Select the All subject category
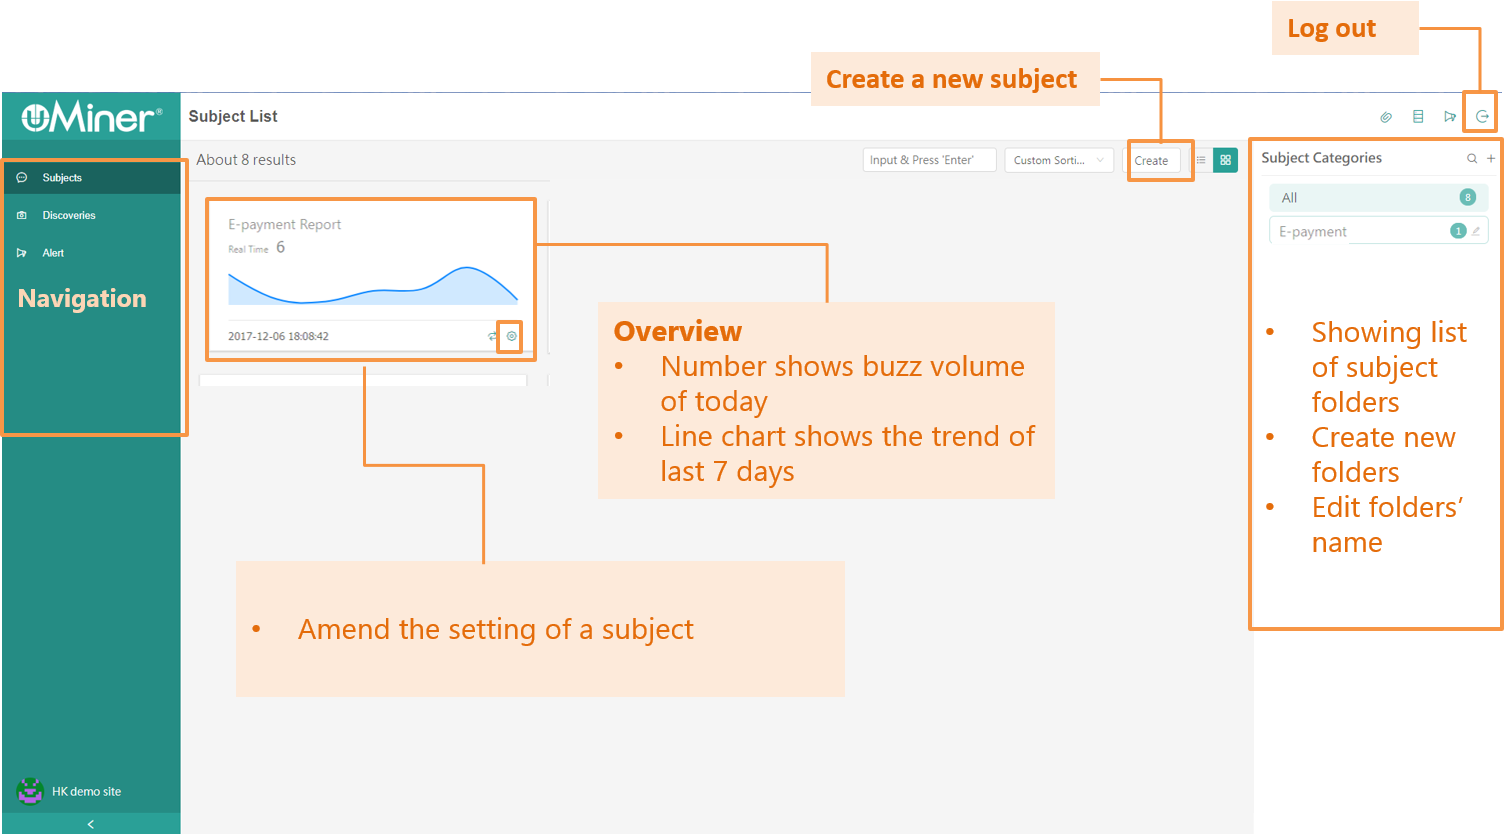1504x834 pixels. point(1378,198)
